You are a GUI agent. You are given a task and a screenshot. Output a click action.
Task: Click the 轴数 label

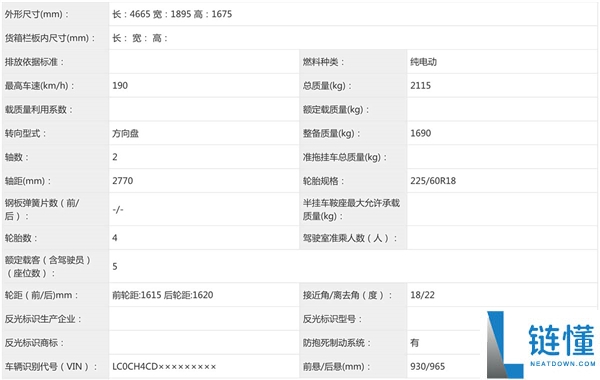coord(17,157)
